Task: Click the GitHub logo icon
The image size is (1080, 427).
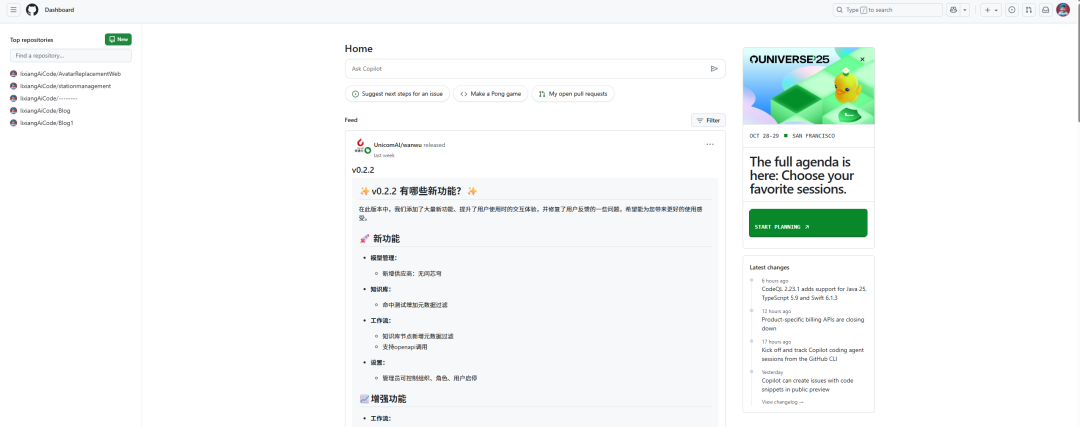Action: 32,10
